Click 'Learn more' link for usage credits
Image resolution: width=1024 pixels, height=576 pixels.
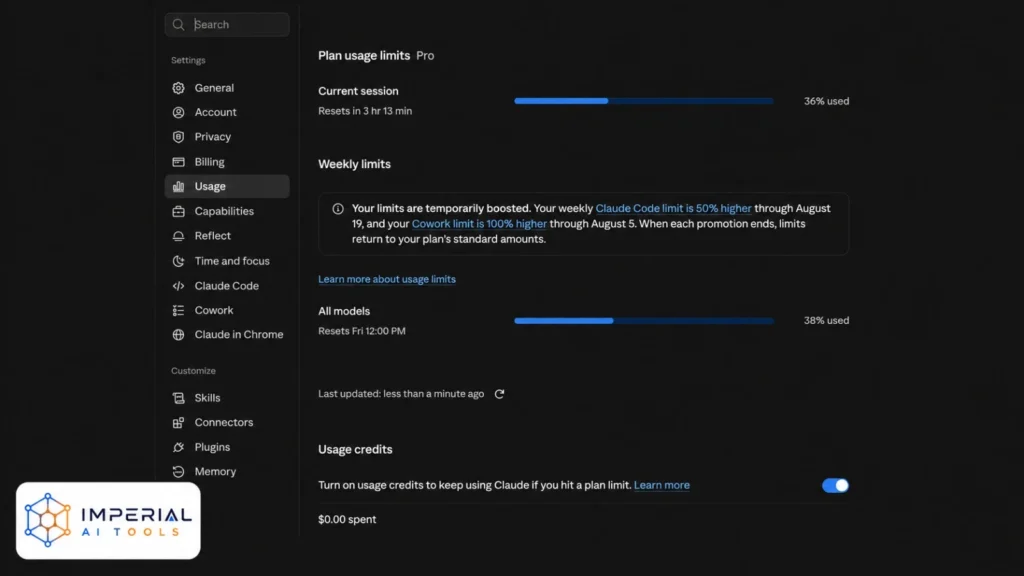click(662, 485)
